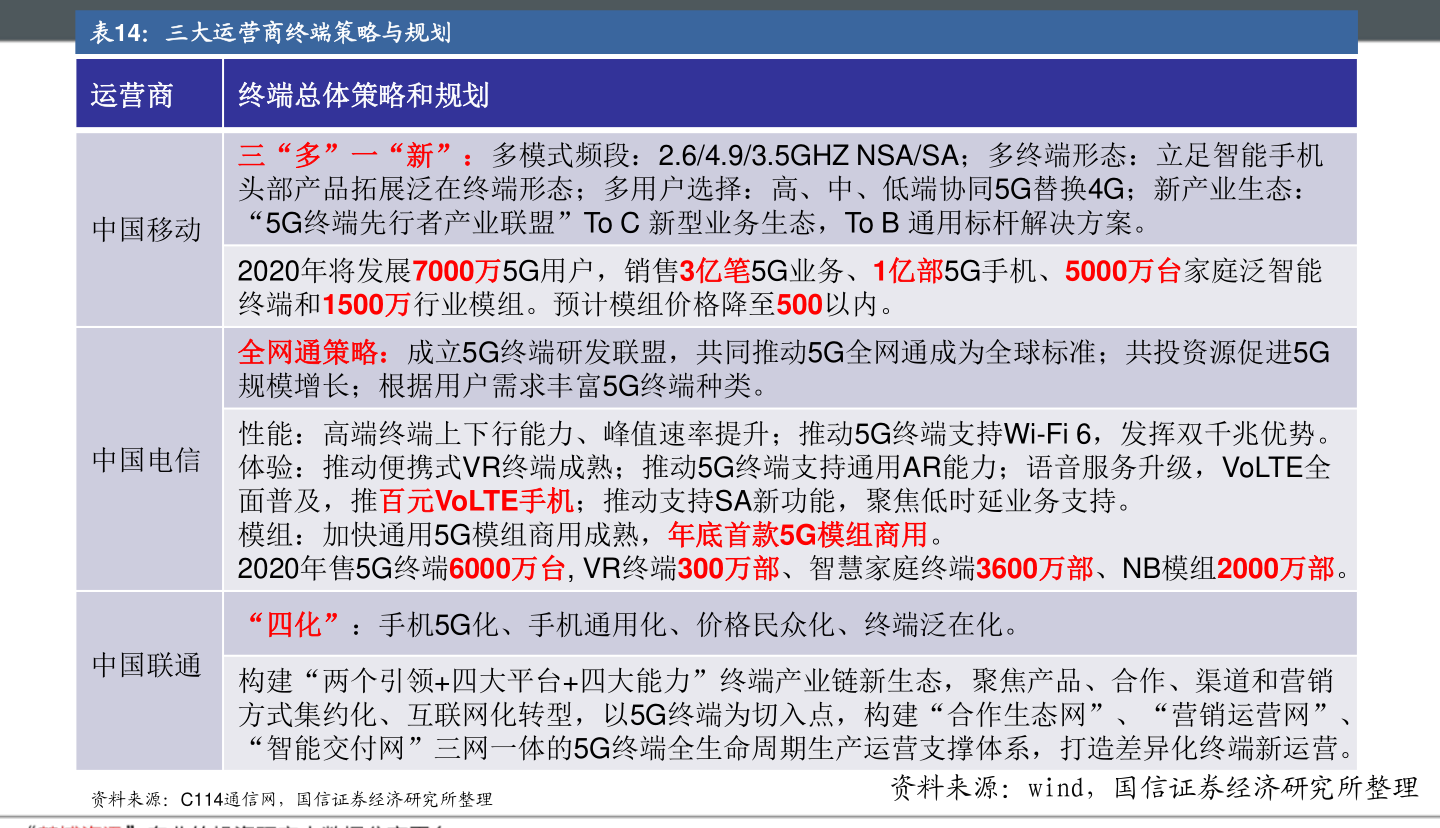Click the red 1500万 figure

tap(366, 304)
